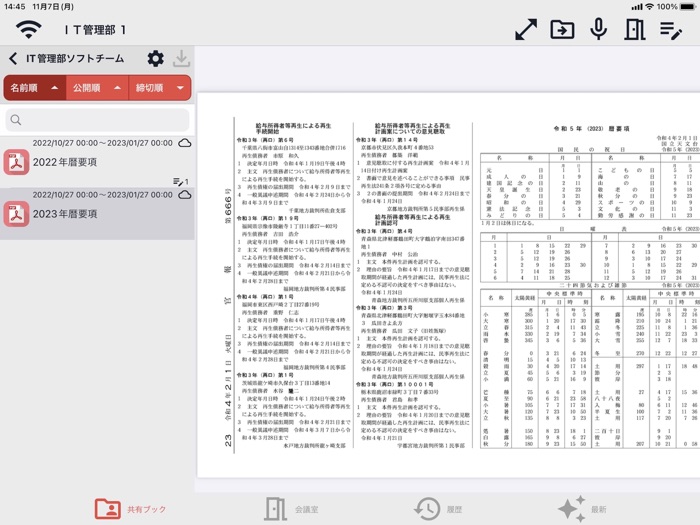Tap cloud icon for 2022年暦要項
This screenshot has width=700, height=525.
[x=185, y=143]
